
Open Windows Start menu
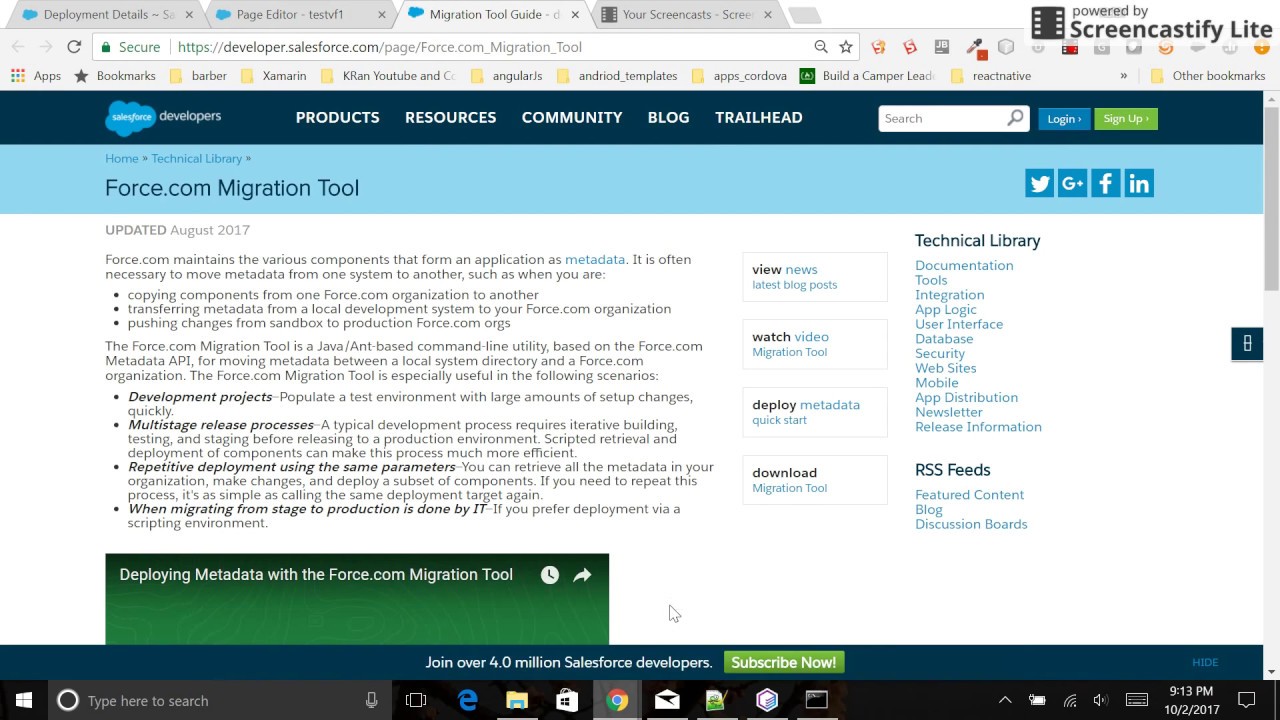(24, 701)
